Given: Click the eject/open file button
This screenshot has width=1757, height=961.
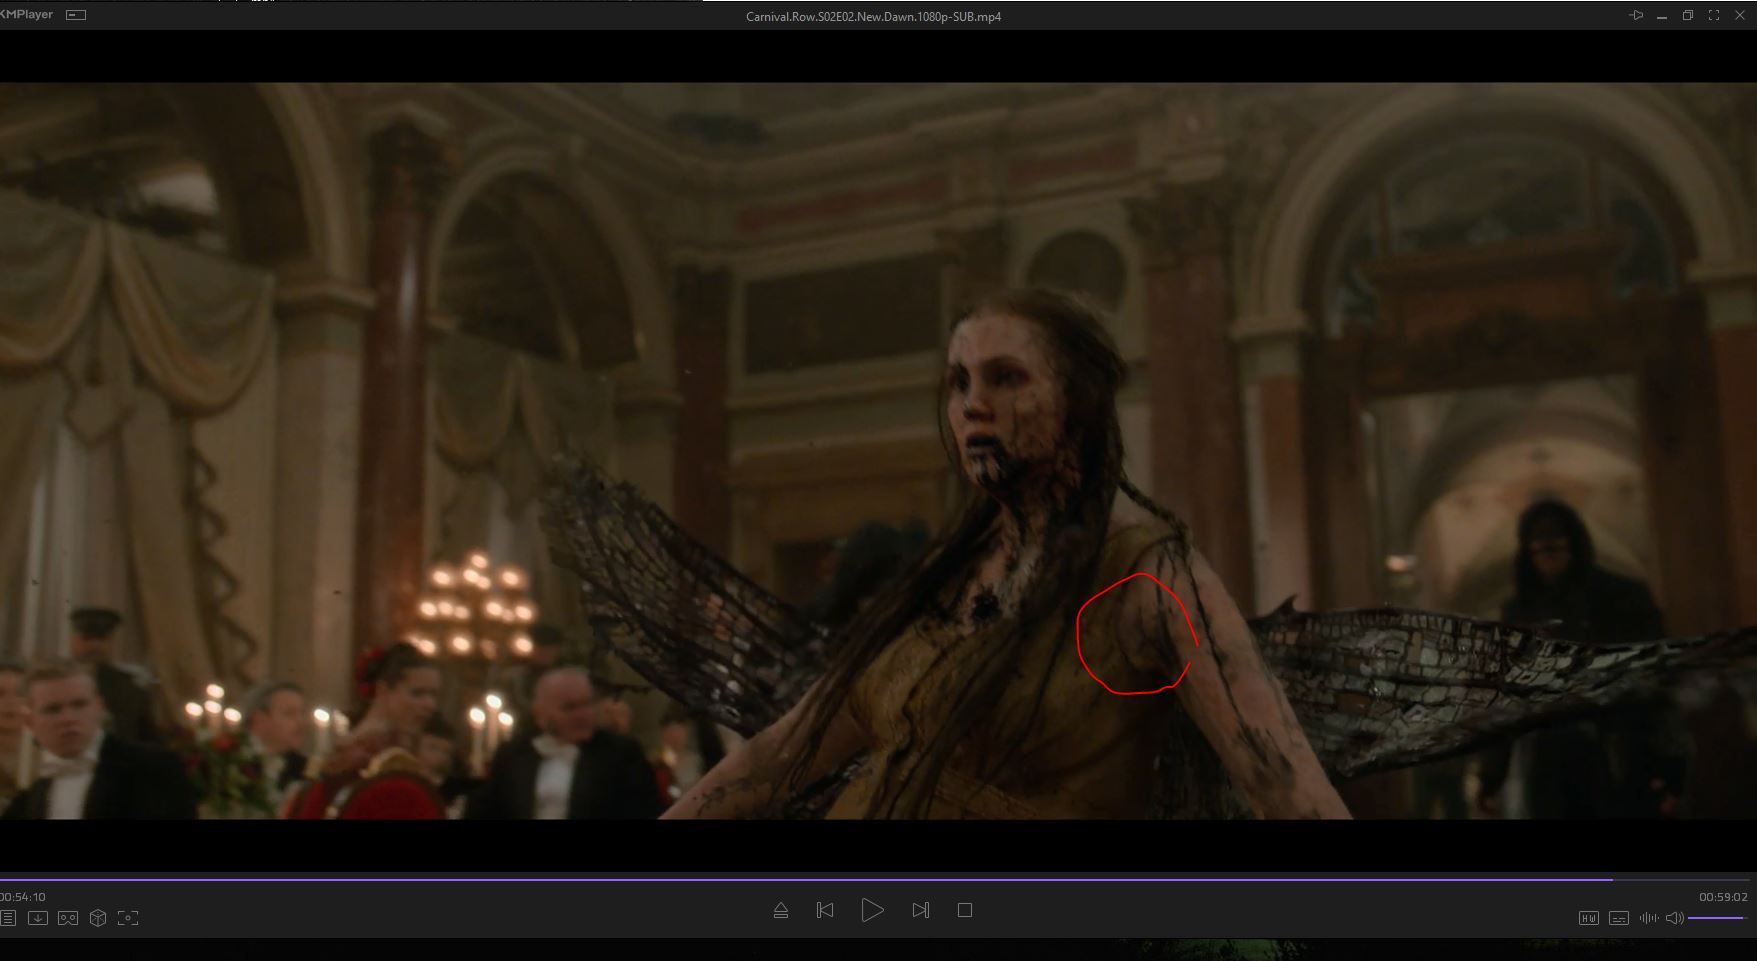Looking at the screenshot, I should coord(781,910).
